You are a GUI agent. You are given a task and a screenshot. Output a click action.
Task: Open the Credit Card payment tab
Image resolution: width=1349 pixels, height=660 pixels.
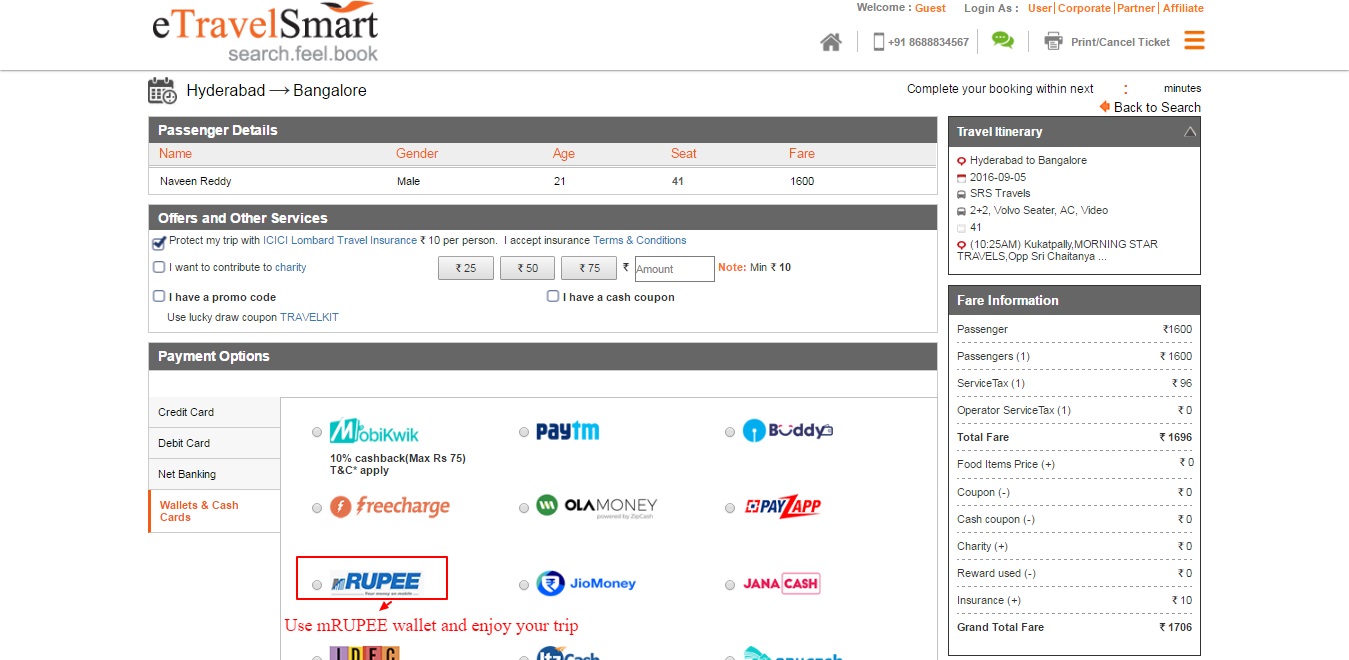point(214,412)
